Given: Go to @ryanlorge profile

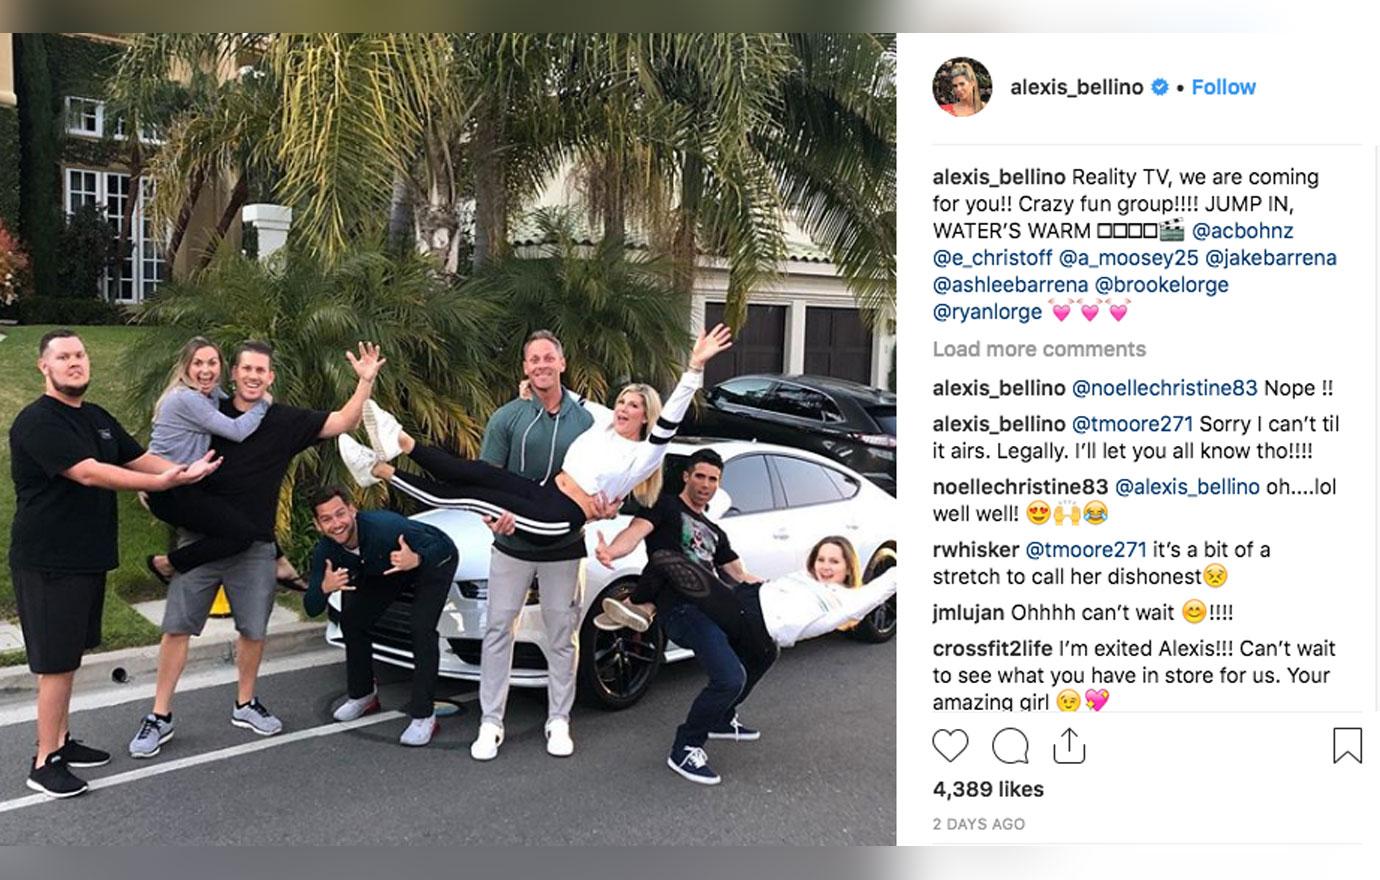Looking at the screenshot, I should 987,312.
